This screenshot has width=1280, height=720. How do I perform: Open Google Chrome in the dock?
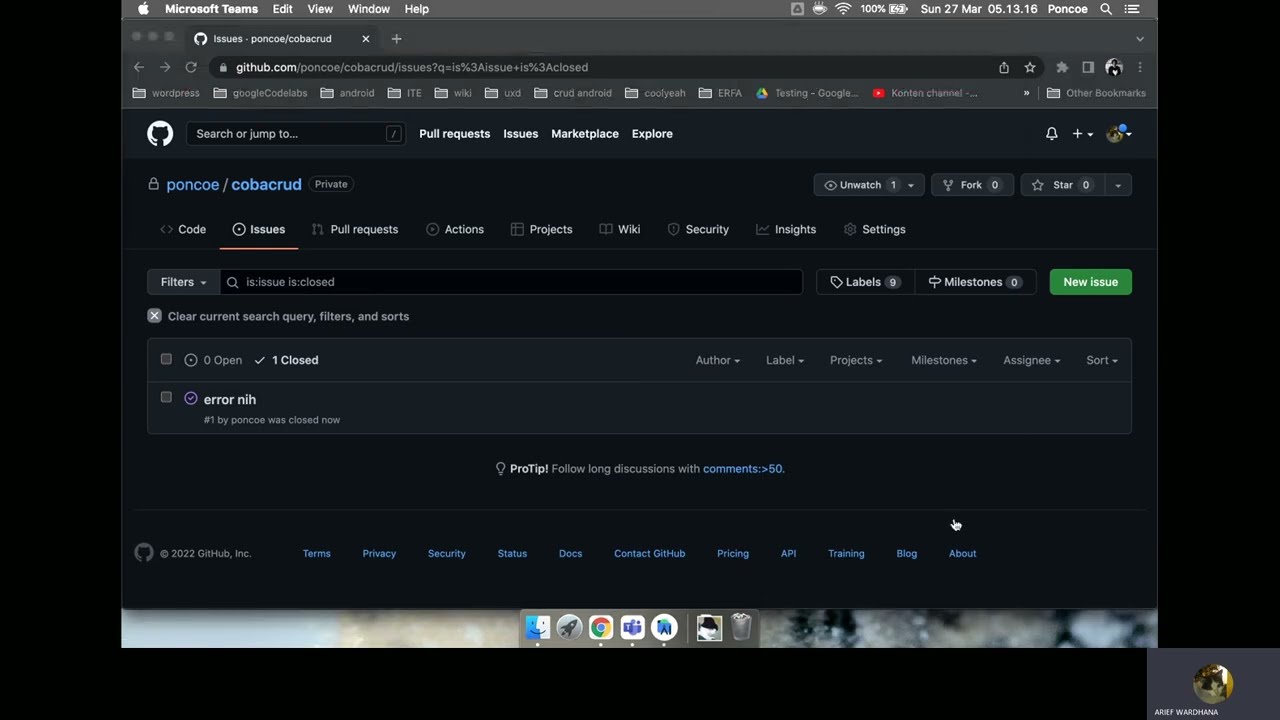(x=601, y=627)
